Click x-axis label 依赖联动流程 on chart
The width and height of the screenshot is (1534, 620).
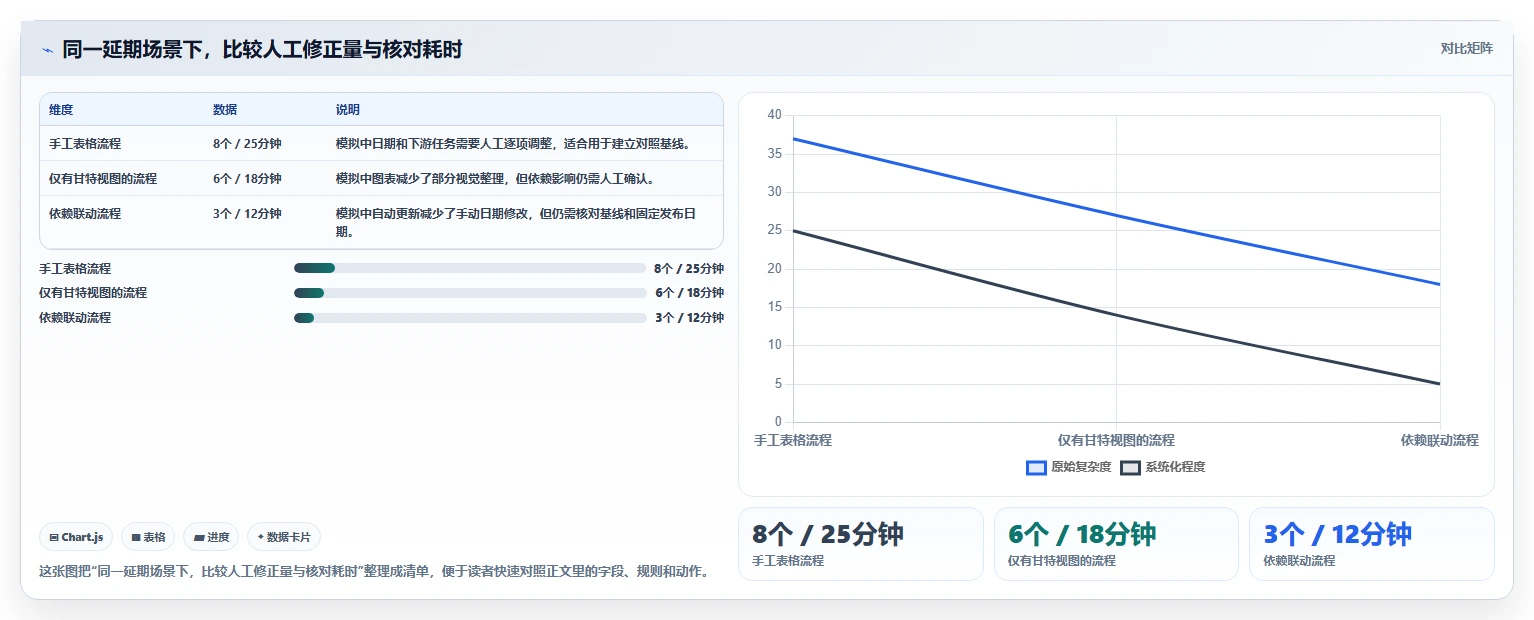pos(1439,440)
